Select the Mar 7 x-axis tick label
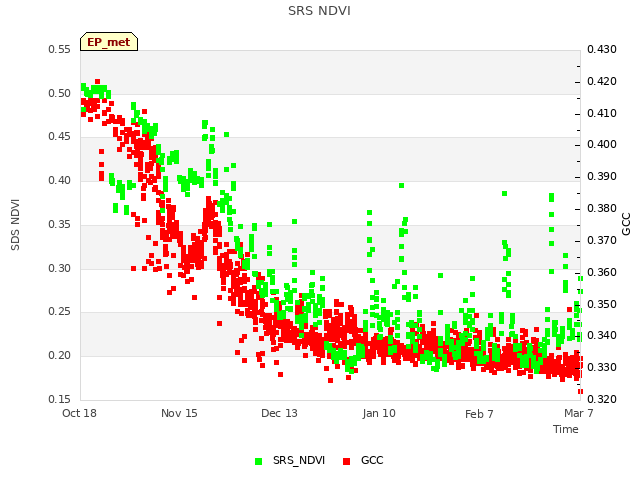 (x=579, y=413)
